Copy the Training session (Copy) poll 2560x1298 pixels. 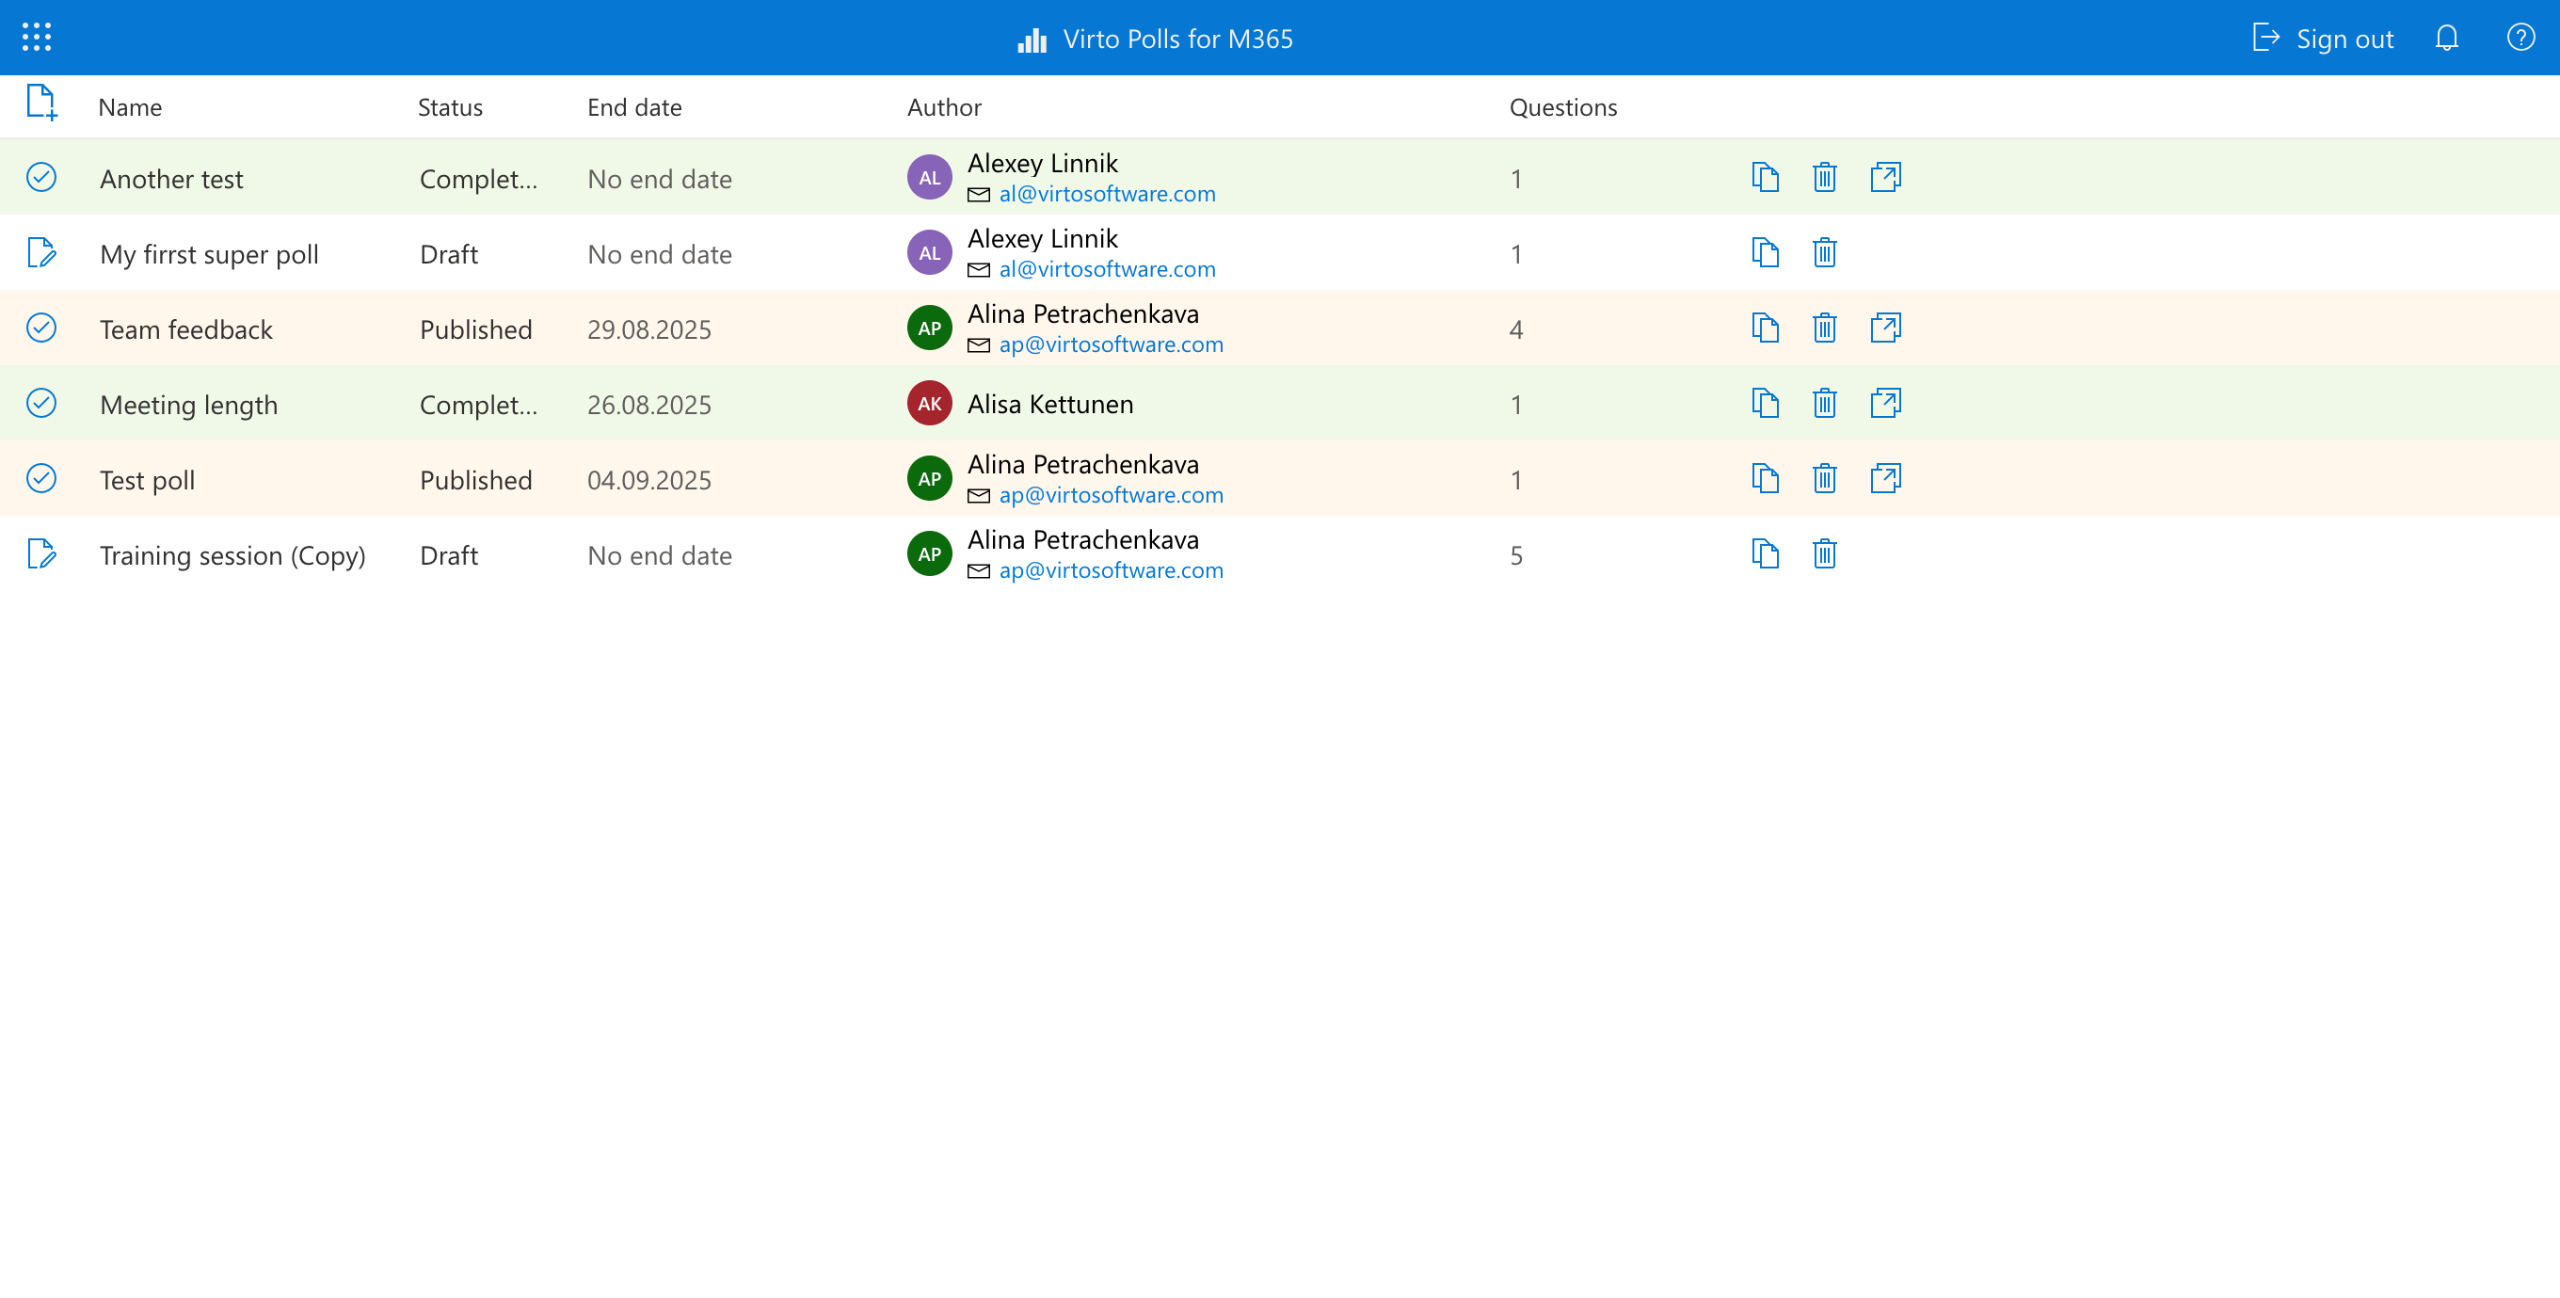(x=1765, y=554)
